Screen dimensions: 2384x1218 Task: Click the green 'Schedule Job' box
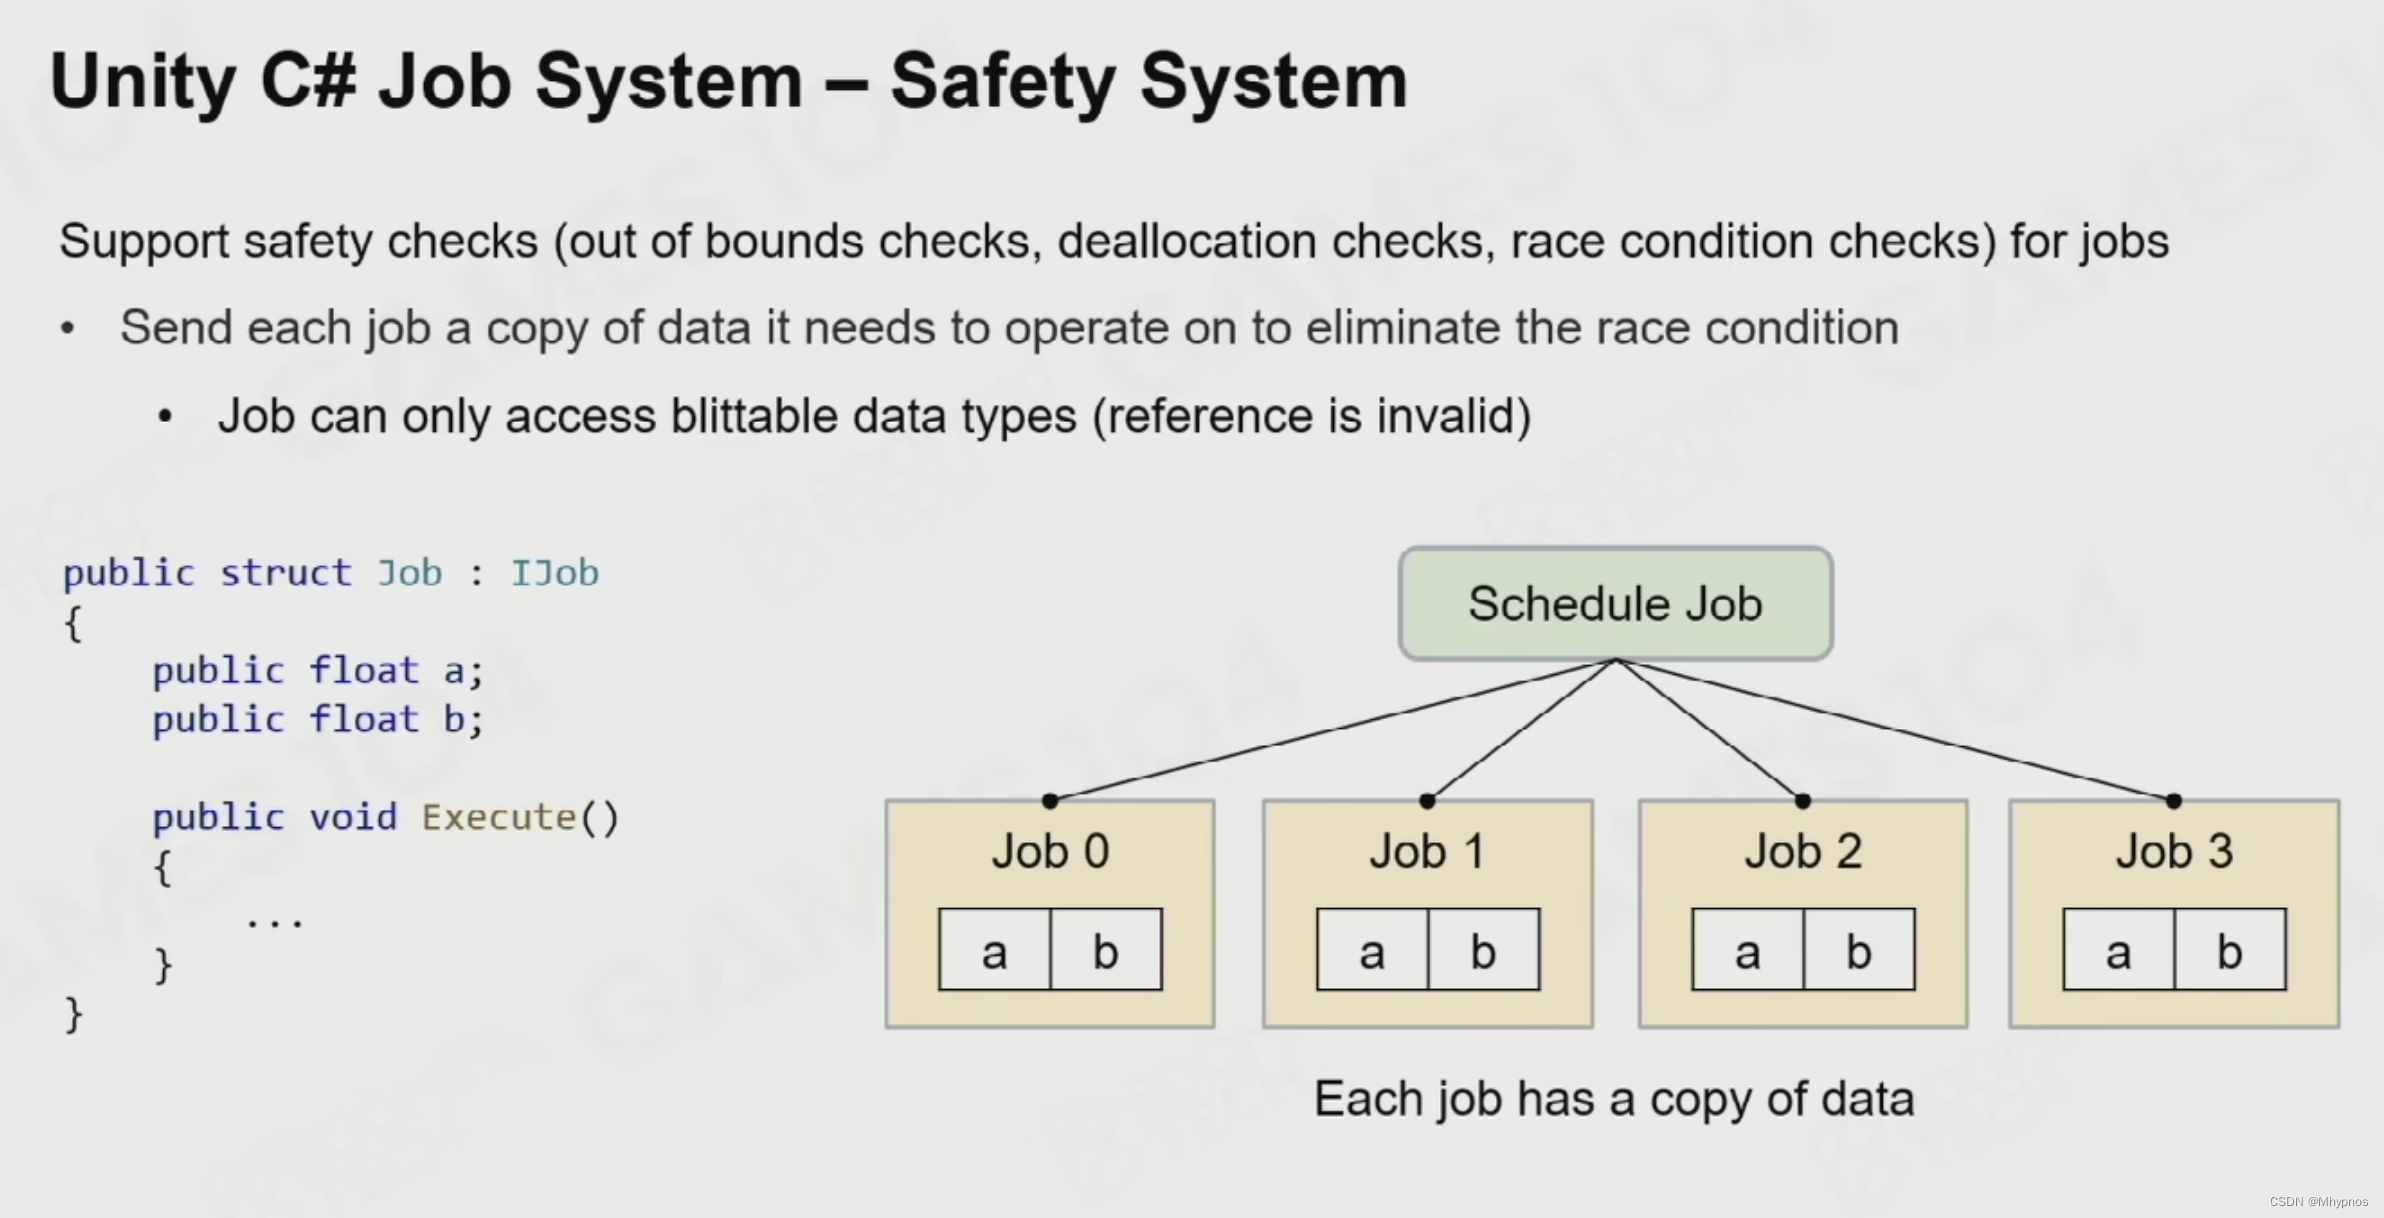click(1615, 604)
